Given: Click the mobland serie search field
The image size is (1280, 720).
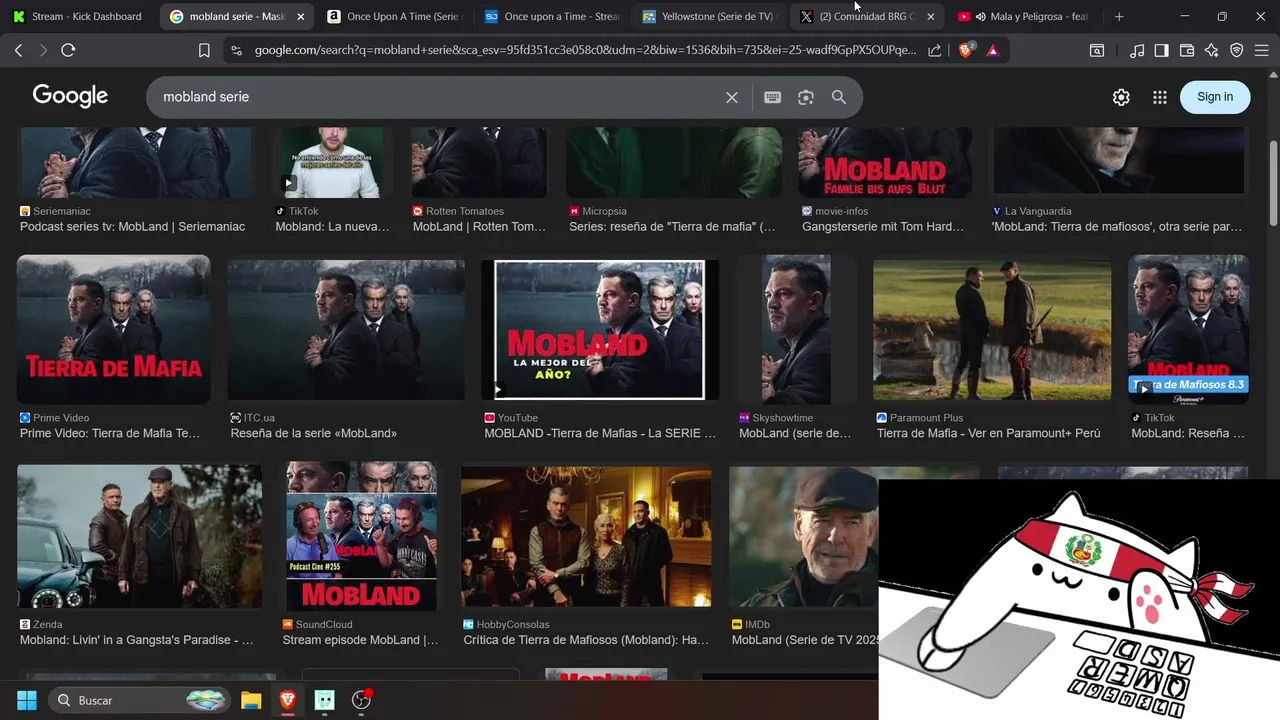Looking at the screenshot, I should click(440, 97).
